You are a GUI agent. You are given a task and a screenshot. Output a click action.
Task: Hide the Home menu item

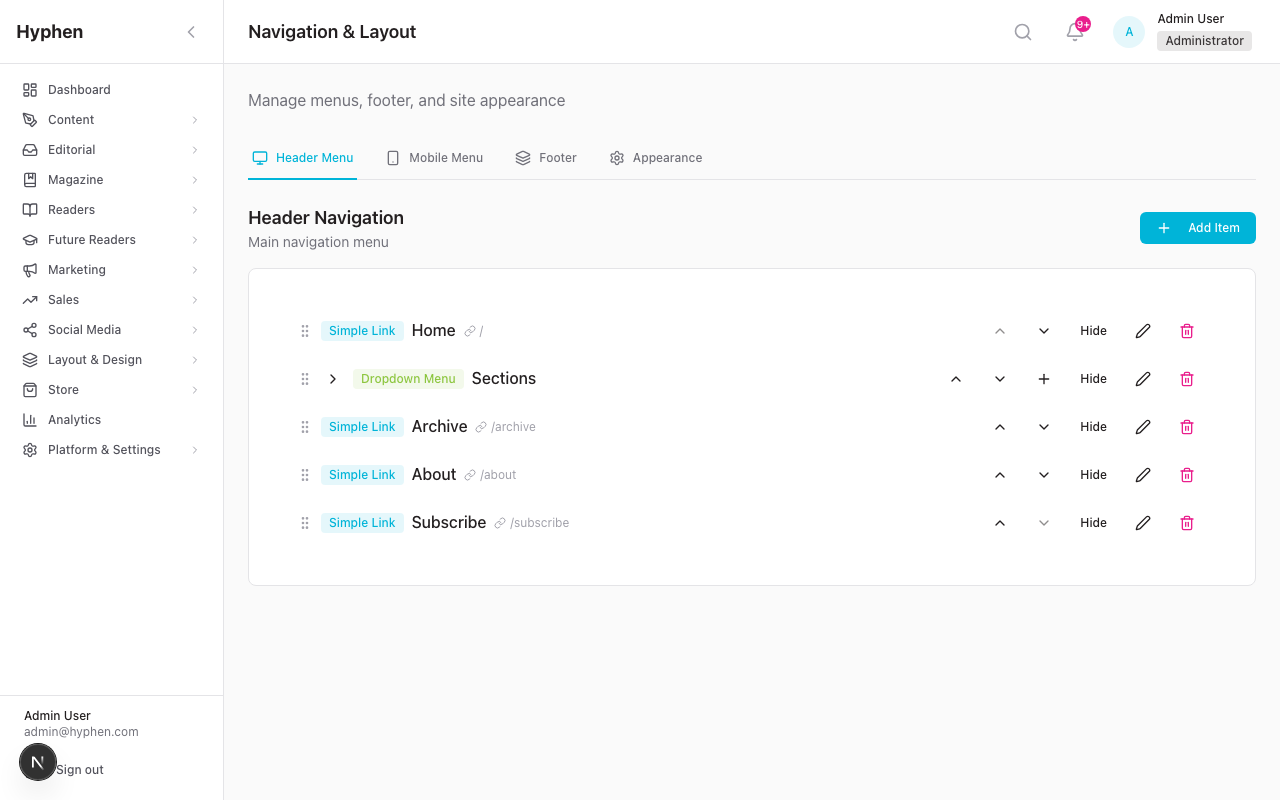click(x=1093, y=330)
